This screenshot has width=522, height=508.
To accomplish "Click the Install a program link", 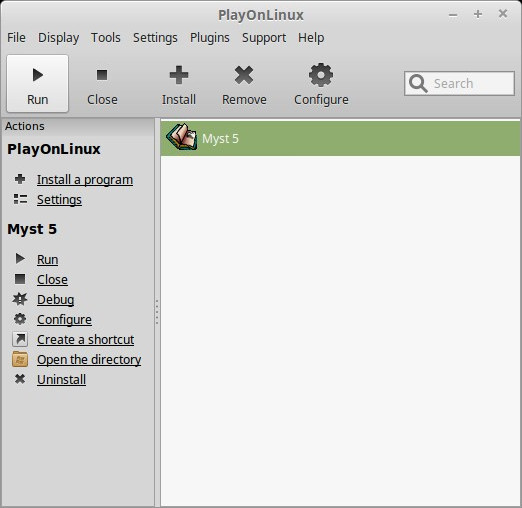I will coord(85,180).
